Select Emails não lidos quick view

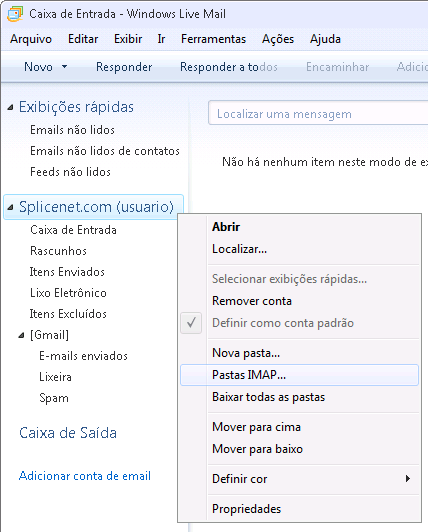pos(72,130)
